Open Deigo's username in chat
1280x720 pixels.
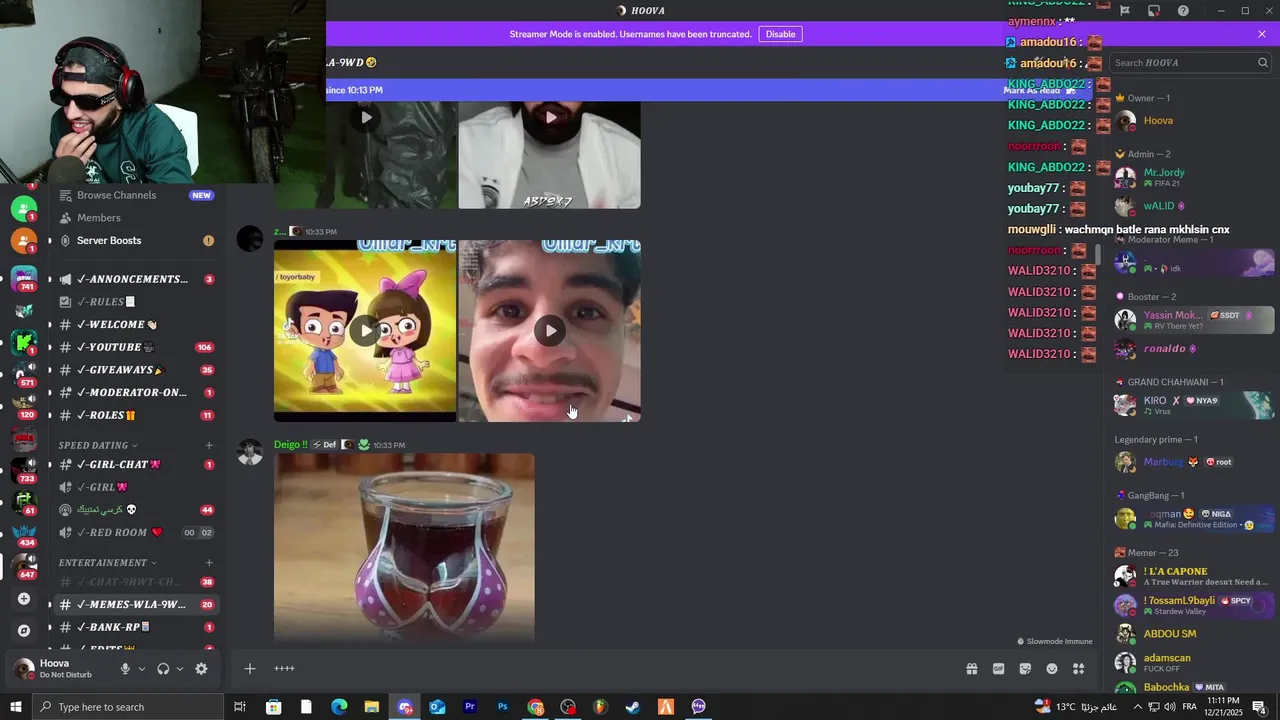click(x=291, y=445)
